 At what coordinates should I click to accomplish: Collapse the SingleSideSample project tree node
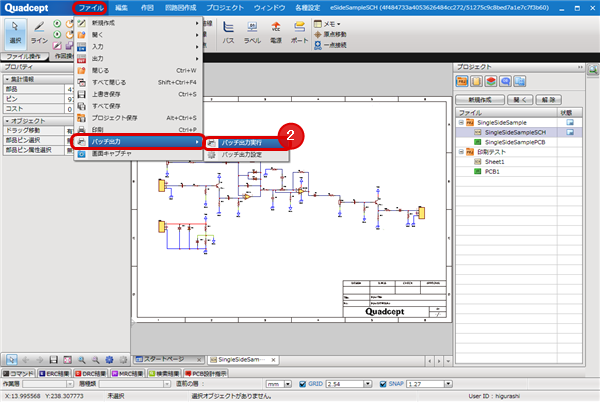461,122
